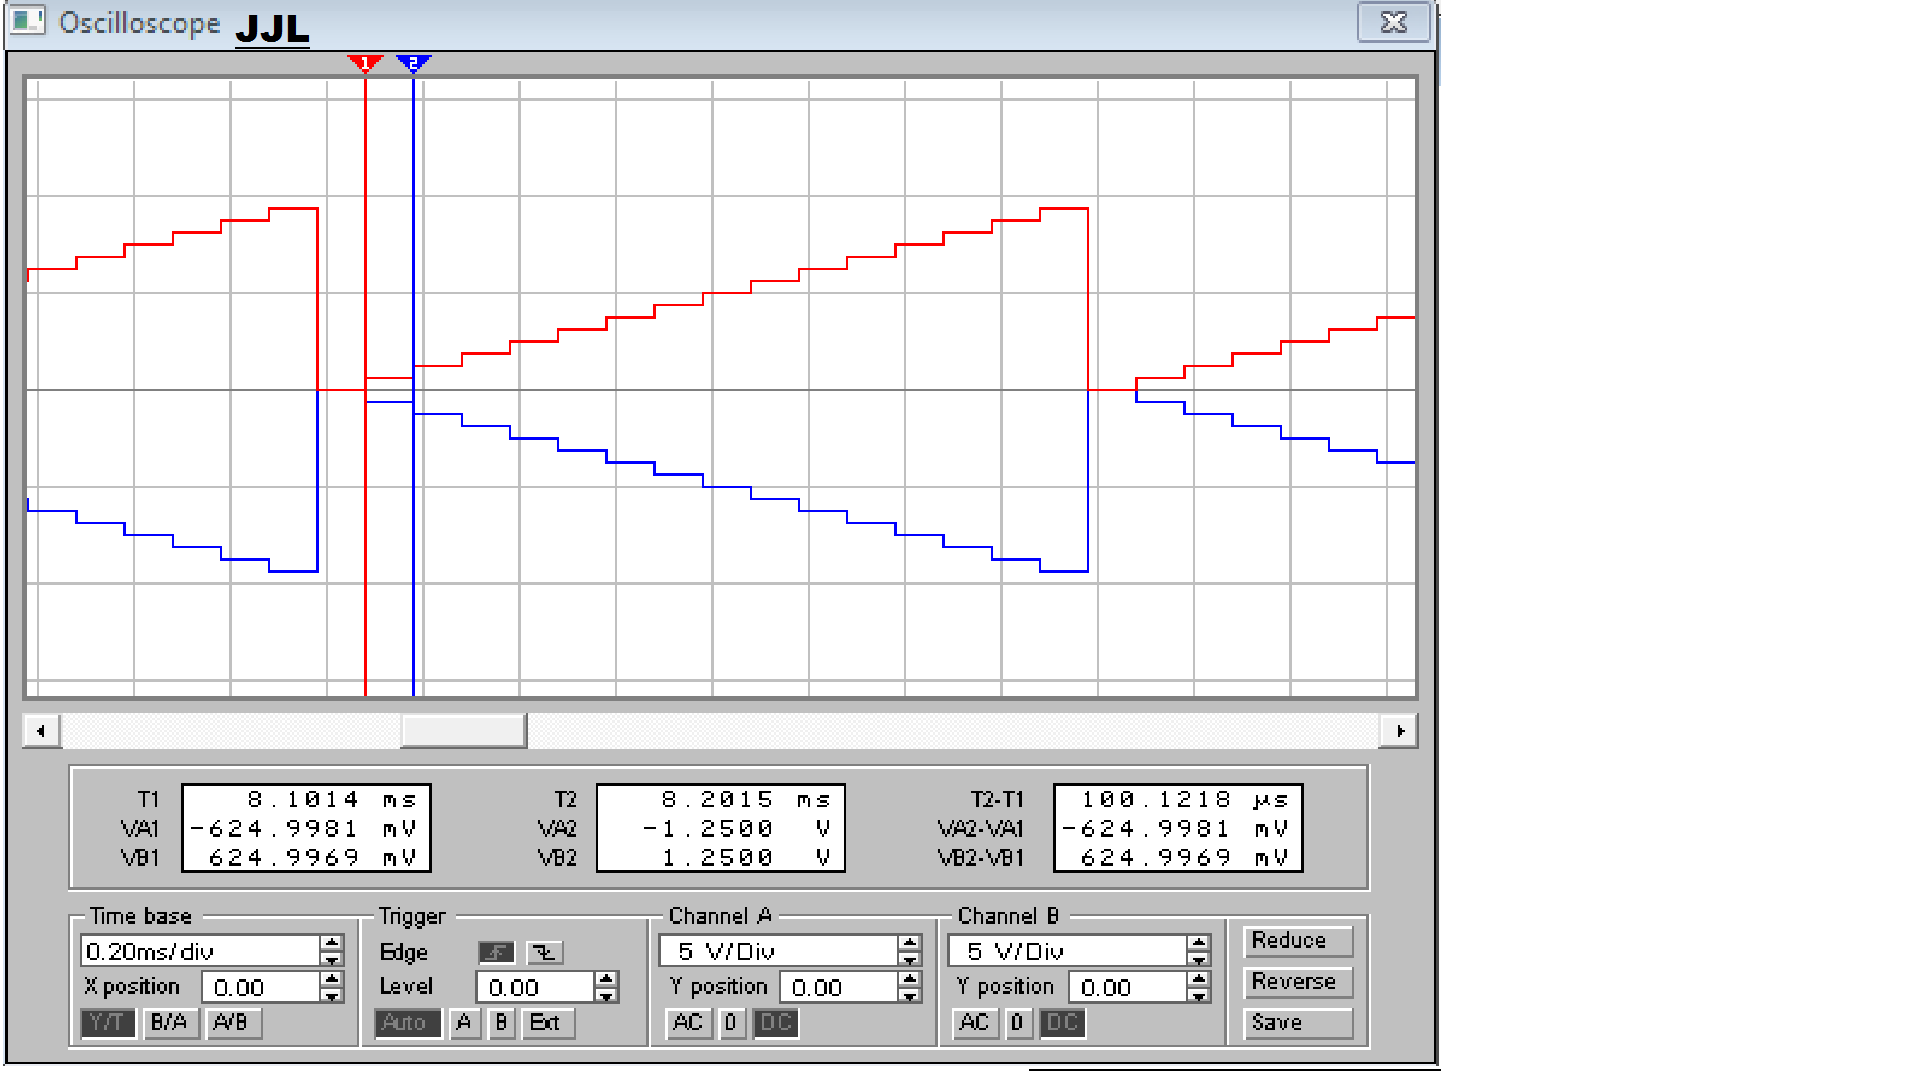1920x1080 pixels.
Task: Click the VA1 reading -624.9981 mV
Action: (x=303, y=828)
